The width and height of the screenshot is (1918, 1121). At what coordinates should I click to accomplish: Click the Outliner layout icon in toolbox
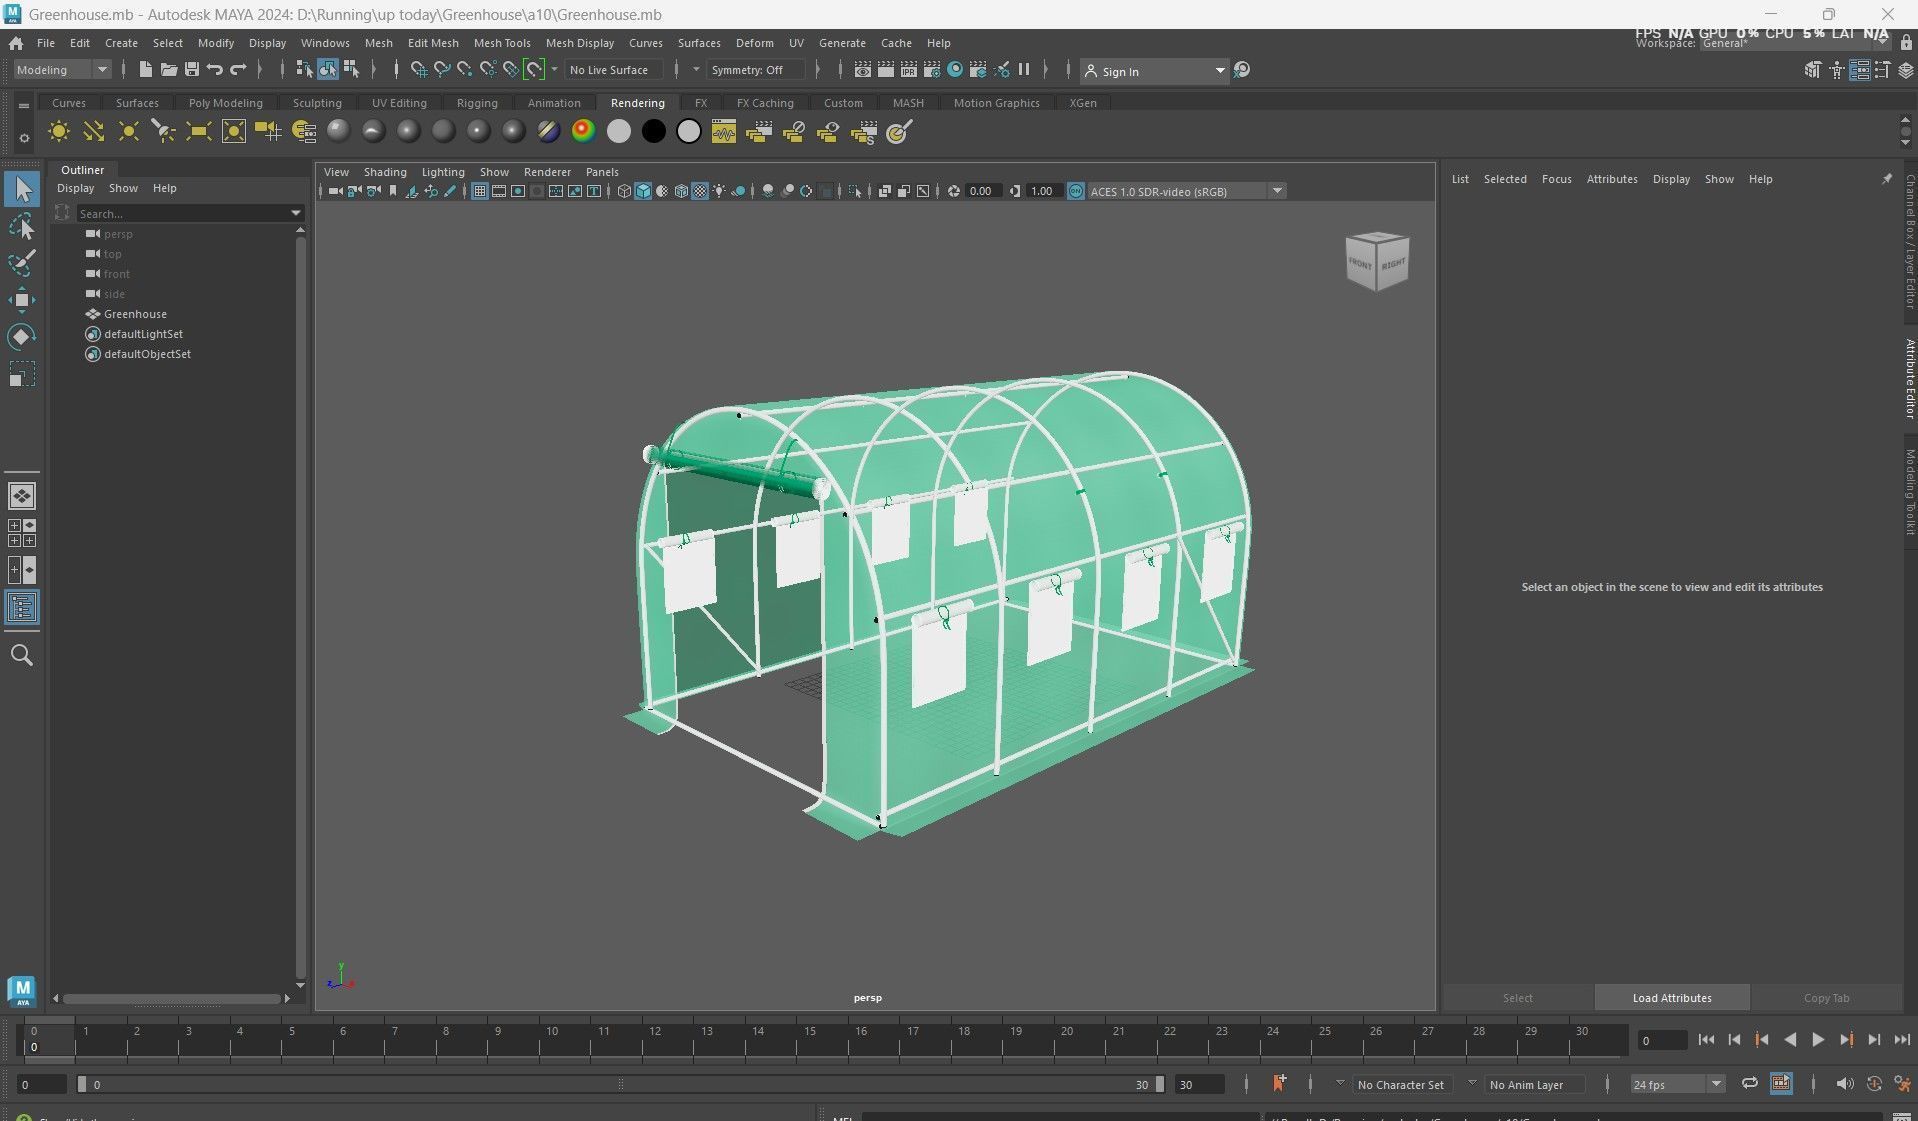tap(22, 607)
